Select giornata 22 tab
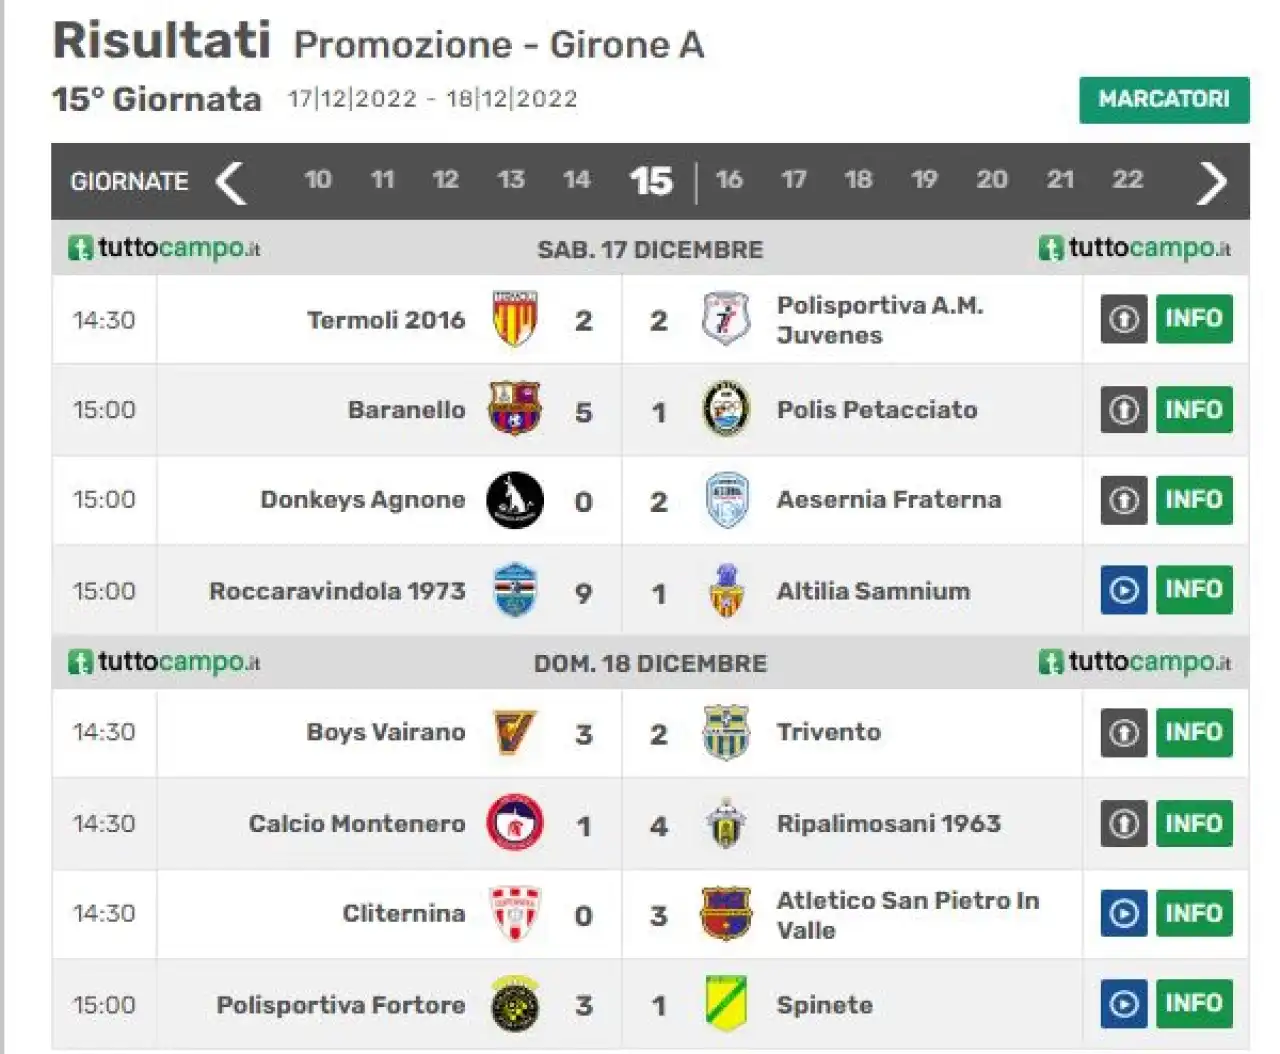The image size is (1280, 1054). (x=1127, y=180)
